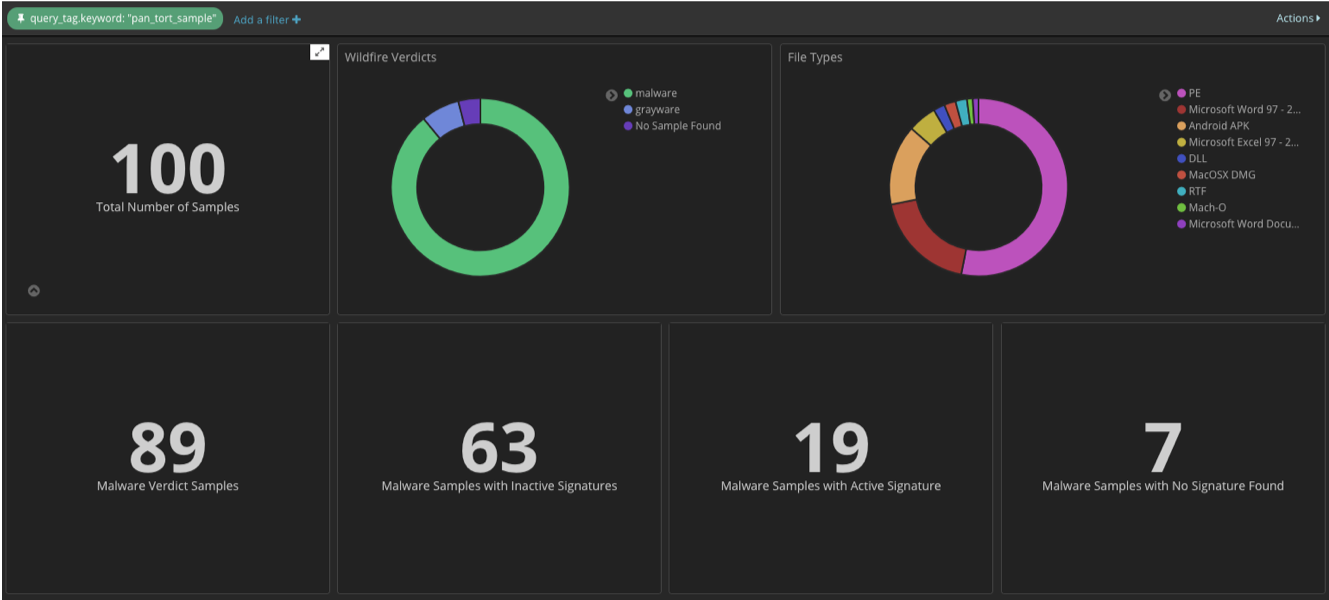Toggle the File Types legend arrow
This screenshot has width=1329, height=600.
1164,95
